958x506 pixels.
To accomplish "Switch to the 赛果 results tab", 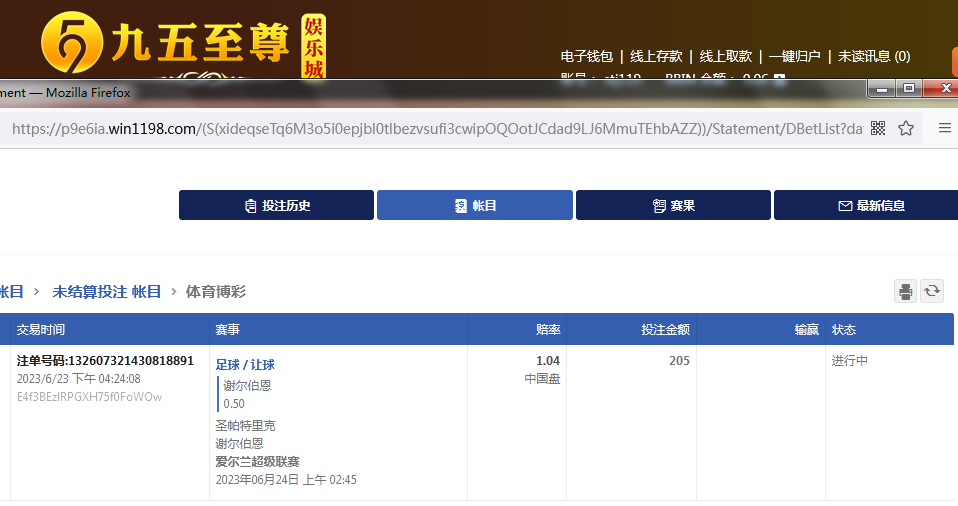I will click(673, 205).
